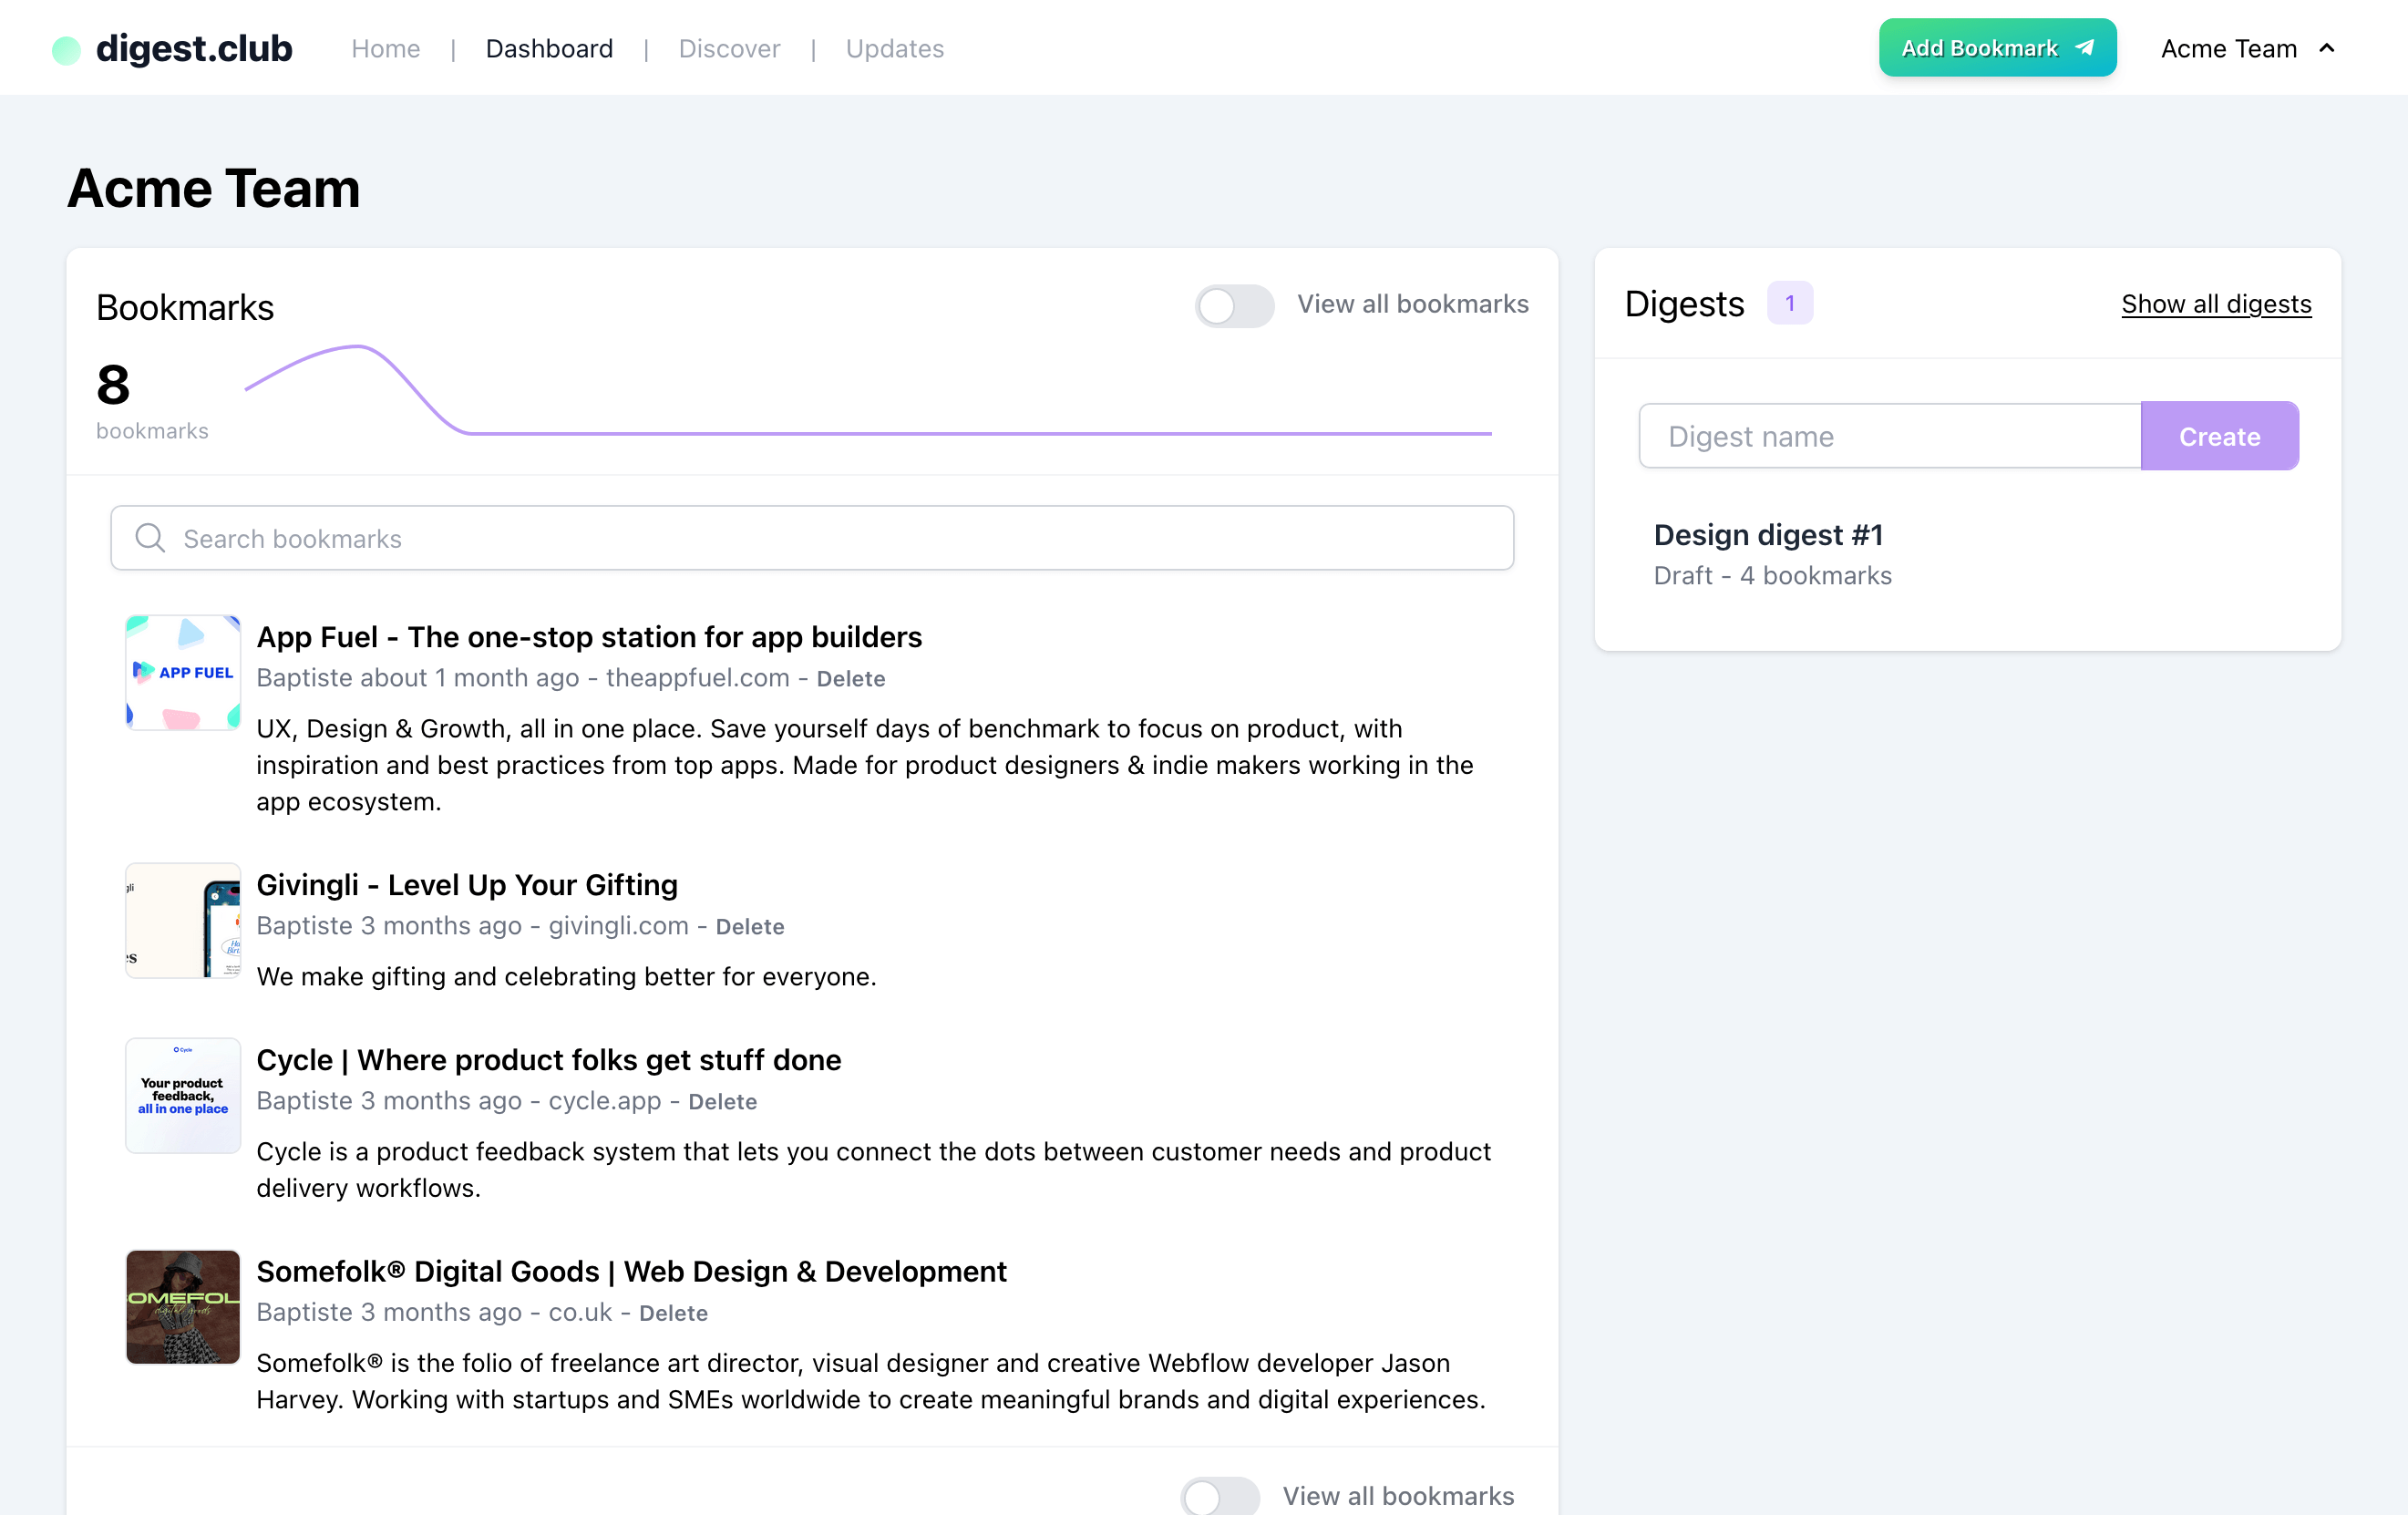Open Givingli - Level Up Your Gifting title
The height and width of the screenshot is (1515, 2408).
pos(467,885)
